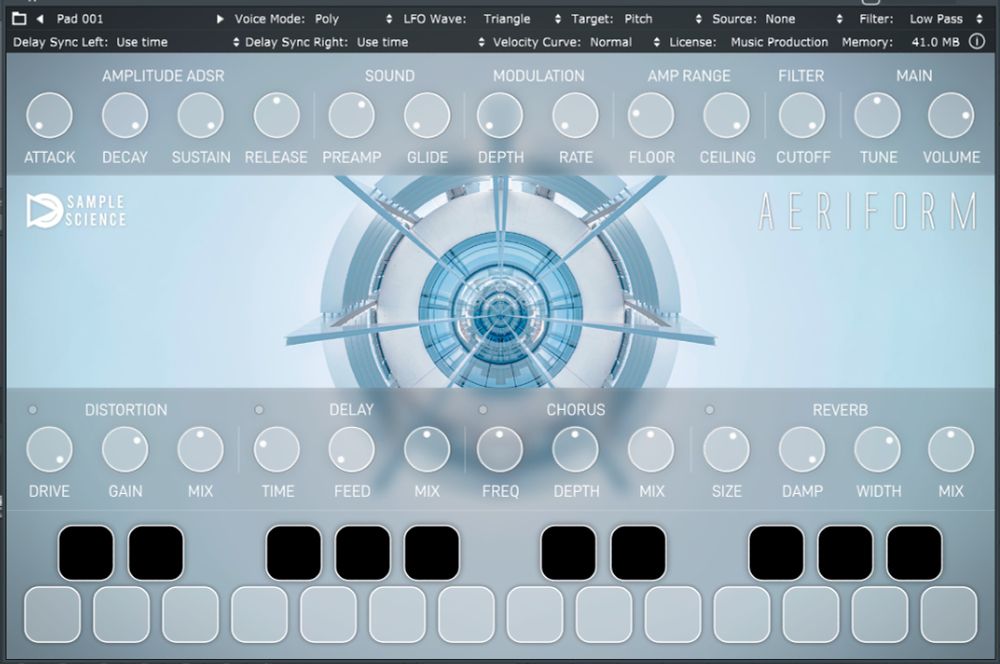Play the lower-octave D# black key
1000x664 pixels.
[156, 553]
